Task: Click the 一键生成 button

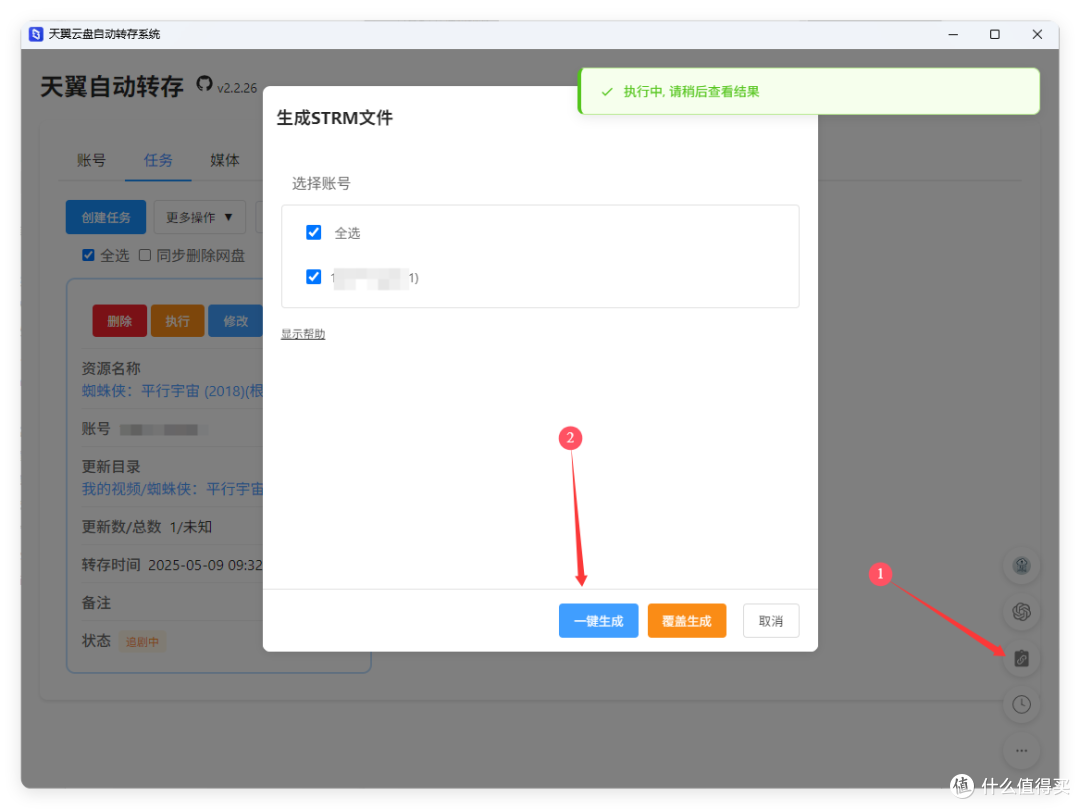Action: point(598,621)
